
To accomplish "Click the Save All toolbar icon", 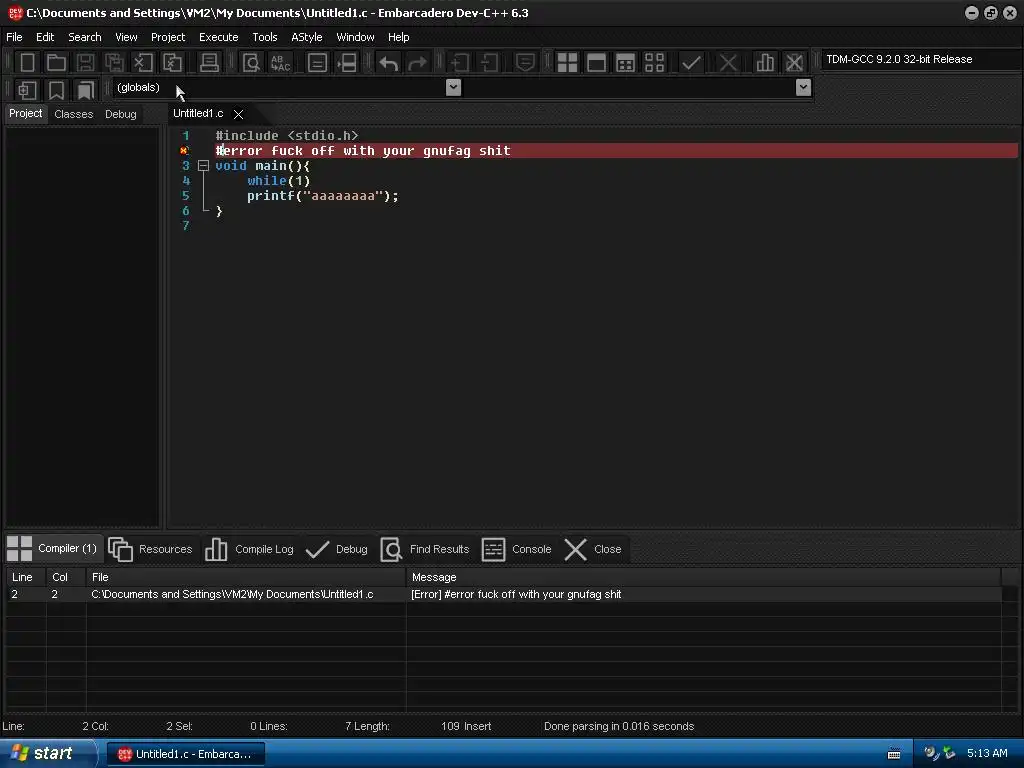I will point(114,63).
